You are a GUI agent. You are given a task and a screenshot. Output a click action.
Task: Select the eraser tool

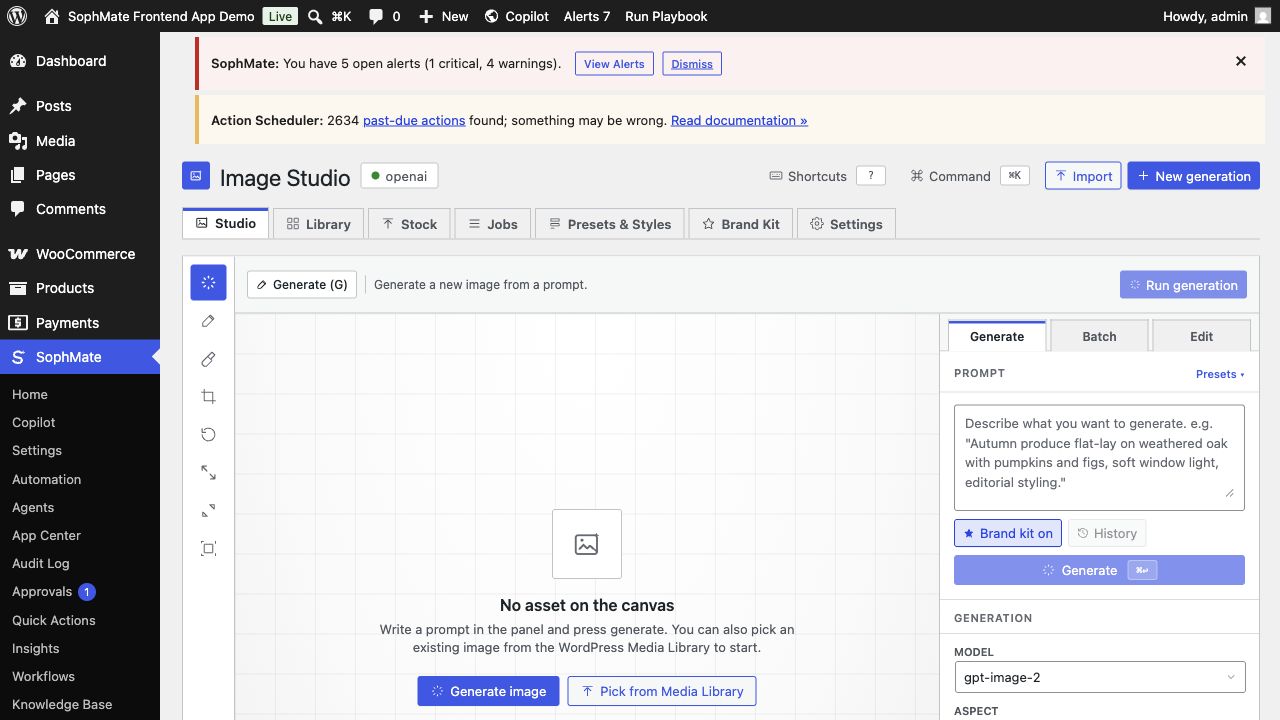208,359
